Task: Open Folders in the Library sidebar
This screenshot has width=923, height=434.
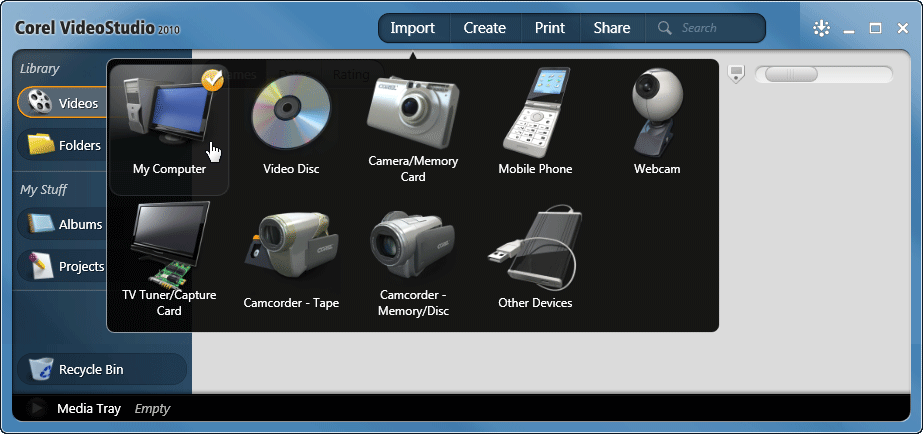Action: [62, 145]
